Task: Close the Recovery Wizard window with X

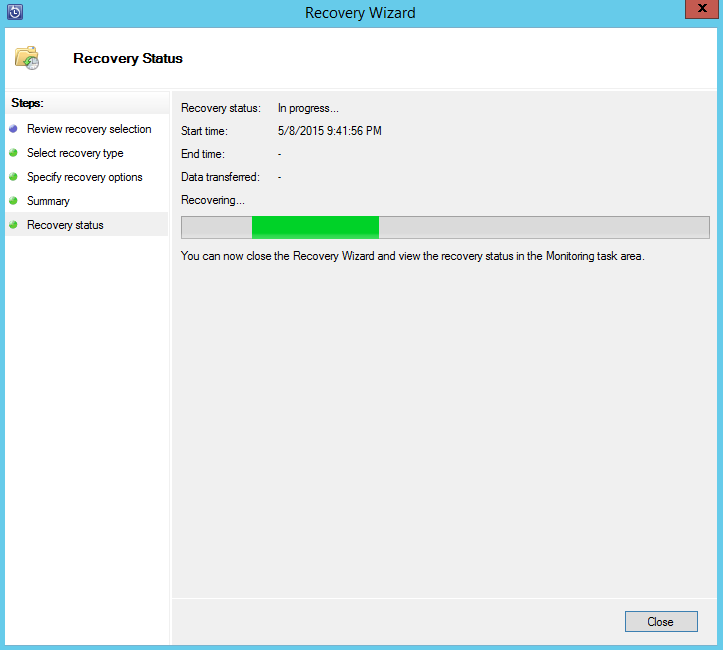Action: 701,9
